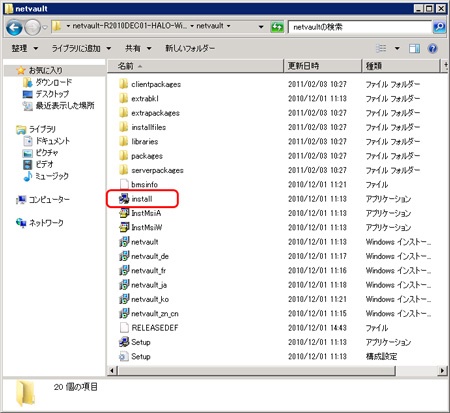The width and height of the screenshot is (450, 413).
Task: Select the extrapackages folder icon
Action: click(x=124, y=113)
